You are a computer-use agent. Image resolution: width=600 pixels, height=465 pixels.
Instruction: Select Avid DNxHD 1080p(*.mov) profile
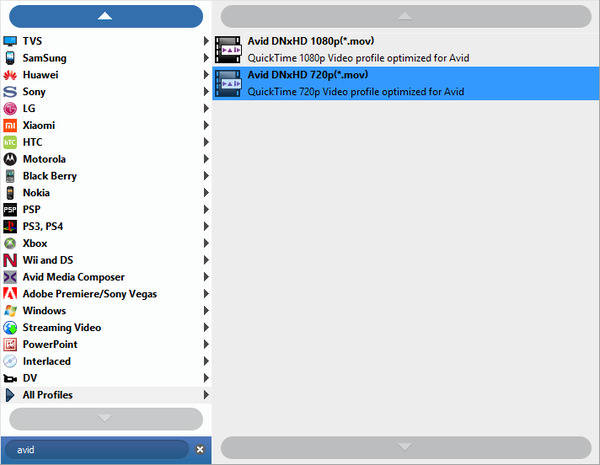click(406, 49)
